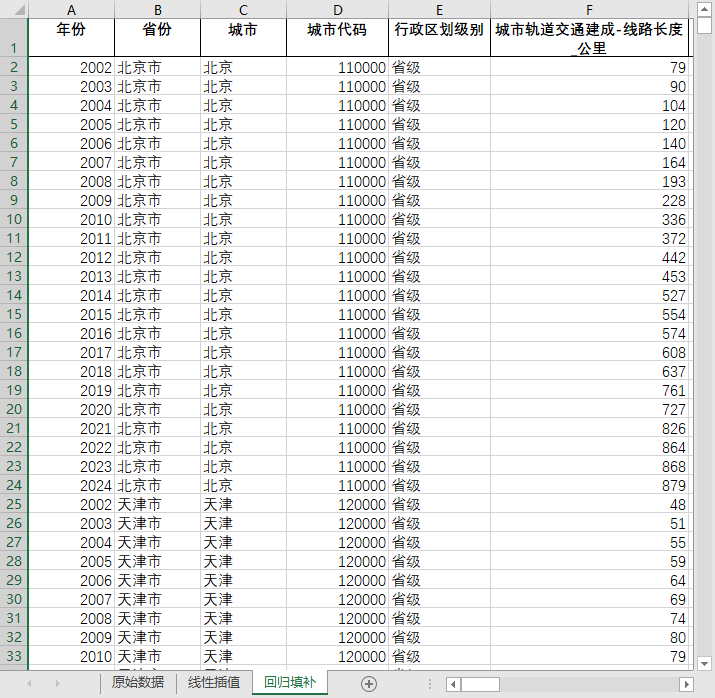Viewport: 715px width, 698px height.
Task: Click the cell with value 608
Action: 589,352
